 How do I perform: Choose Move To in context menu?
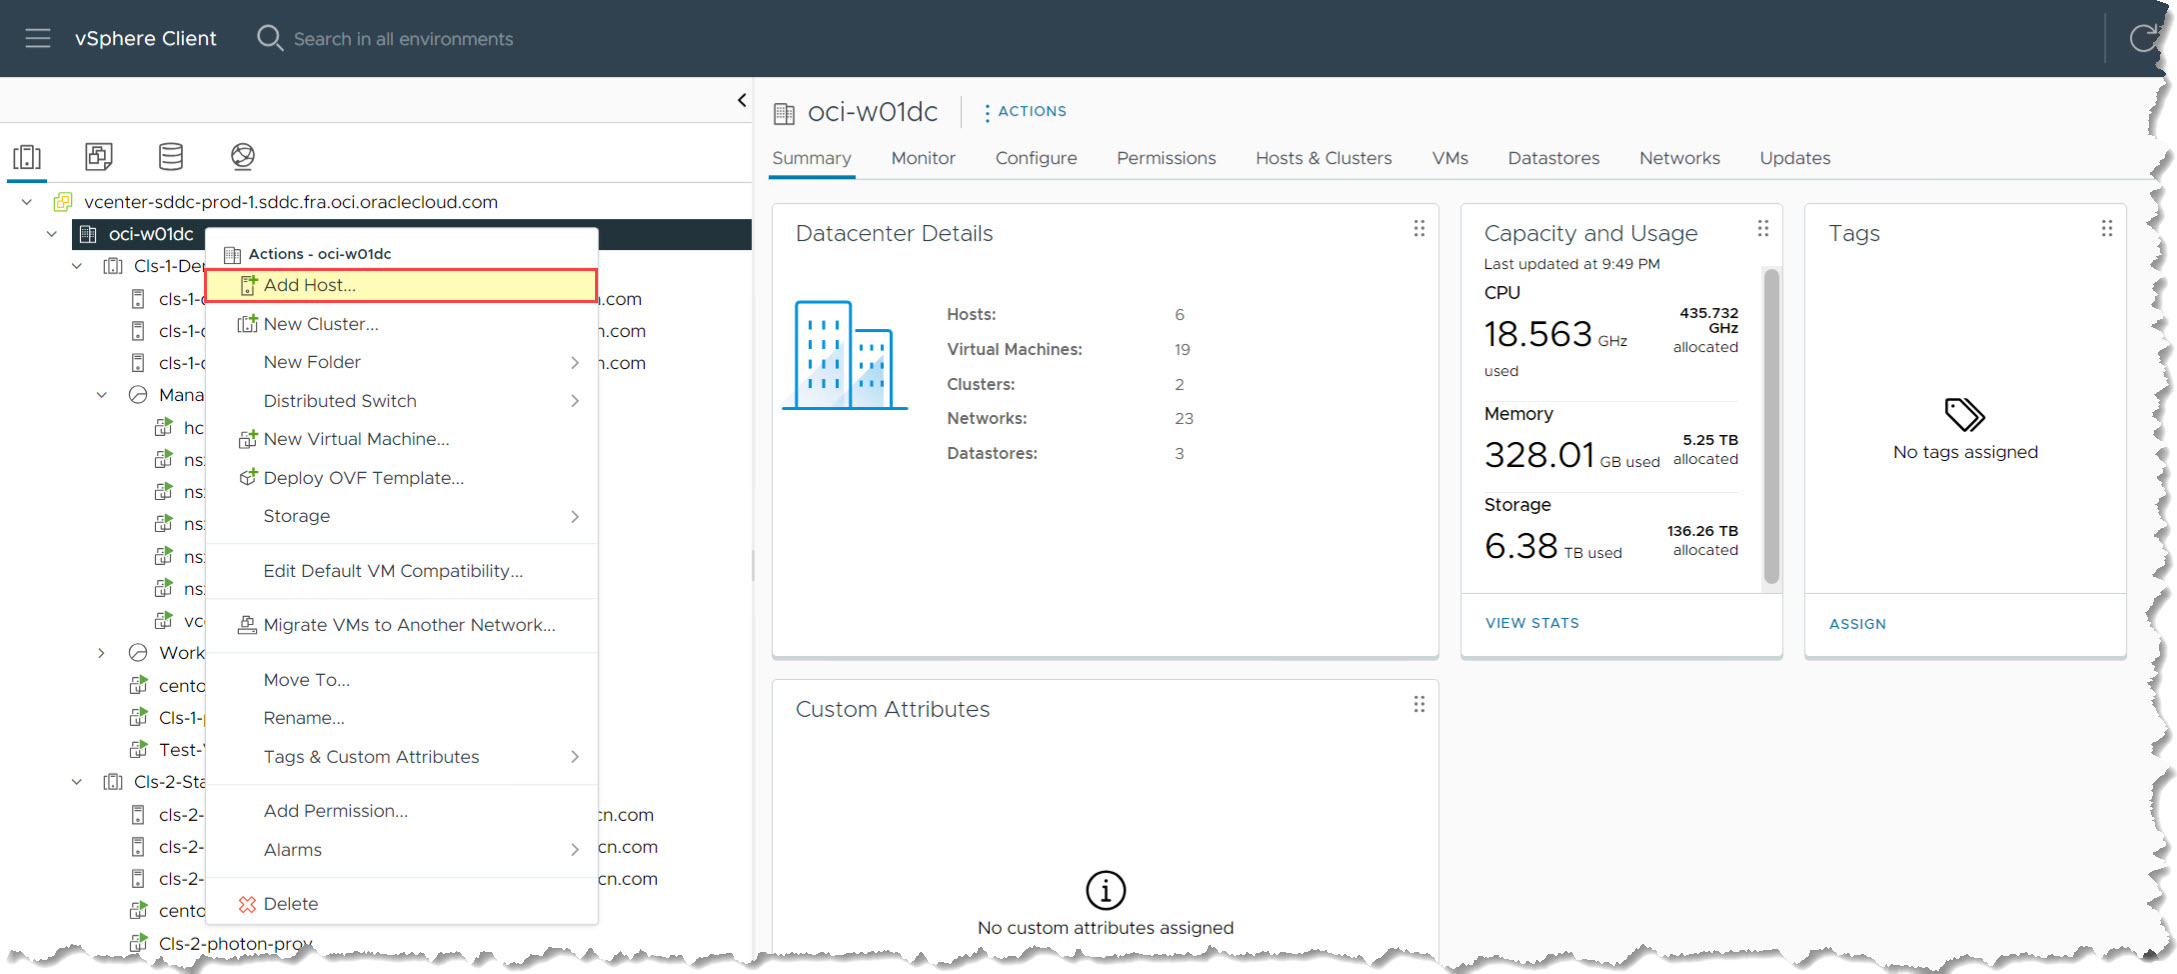coord(401,680)
